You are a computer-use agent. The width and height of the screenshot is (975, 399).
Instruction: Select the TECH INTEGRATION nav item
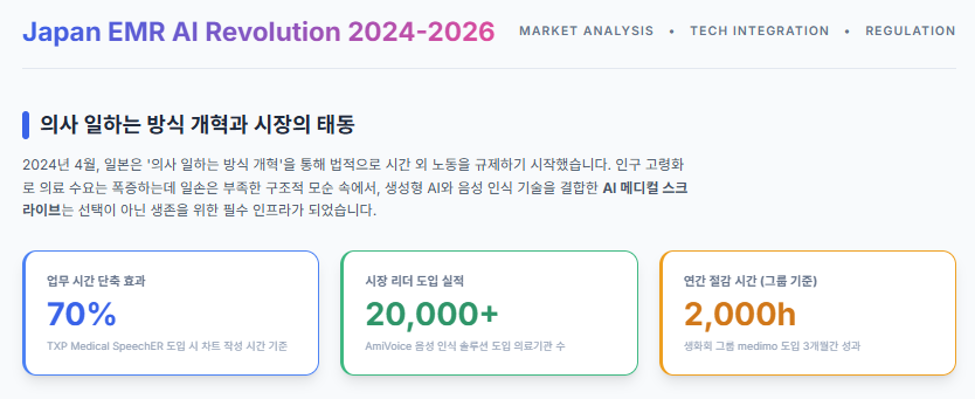(759, 31)
